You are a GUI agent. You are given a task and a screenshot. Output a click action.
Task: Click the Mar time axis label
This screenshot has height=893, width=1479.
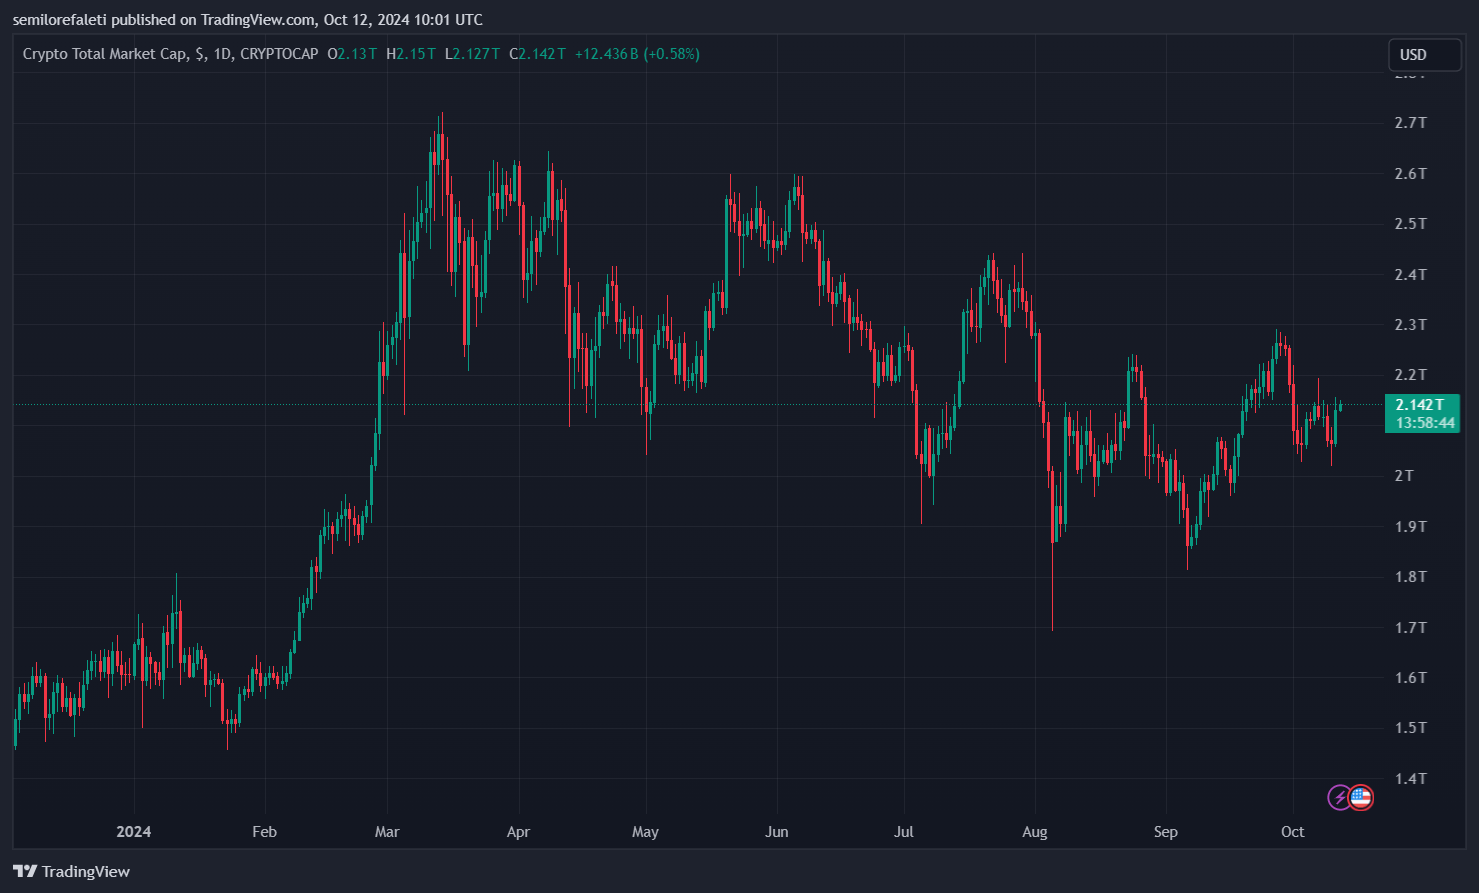click(x=387, y=831)
